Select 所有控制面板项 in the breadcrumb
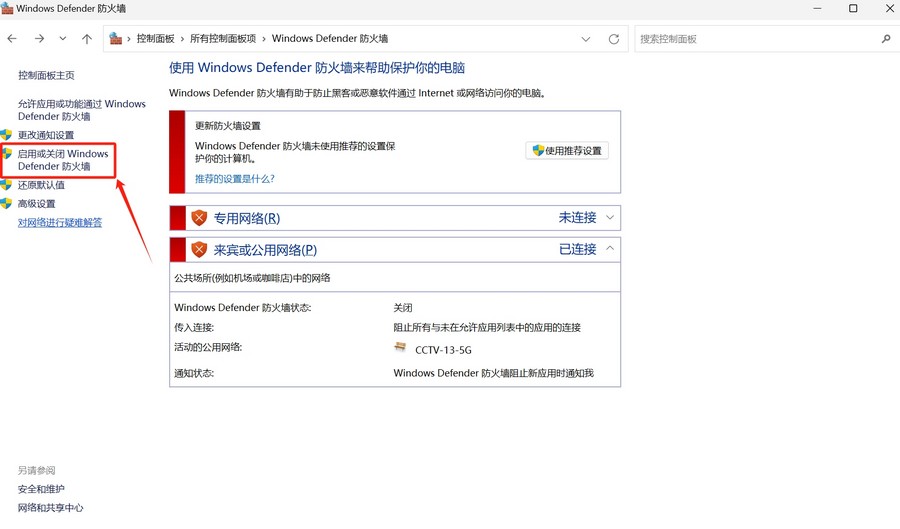The image size is (900, 529). coord(223,38)
